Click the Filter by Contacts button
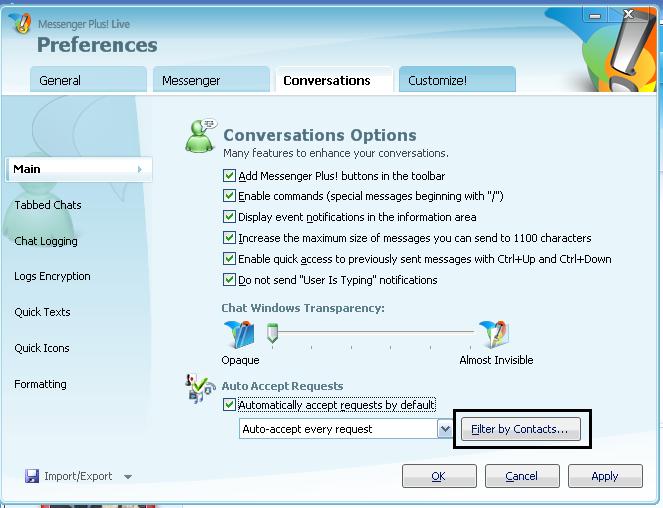The image size is (663, 508). (x=519, y=430)
